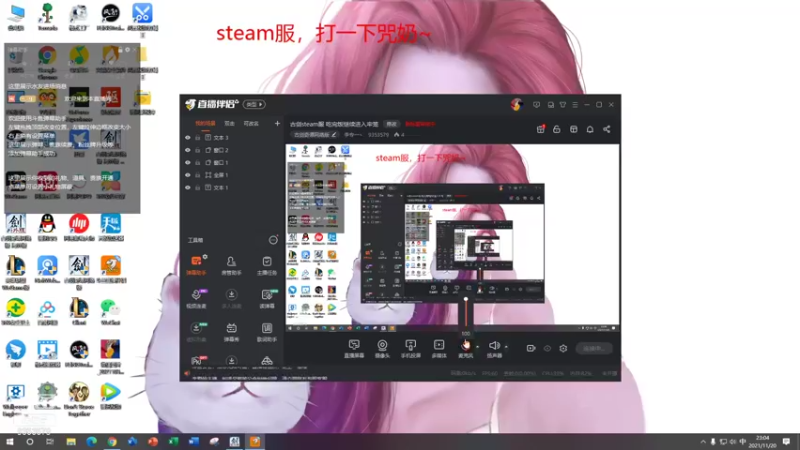
Task: Open the user avatar in title bar
Action: point(516,105)
